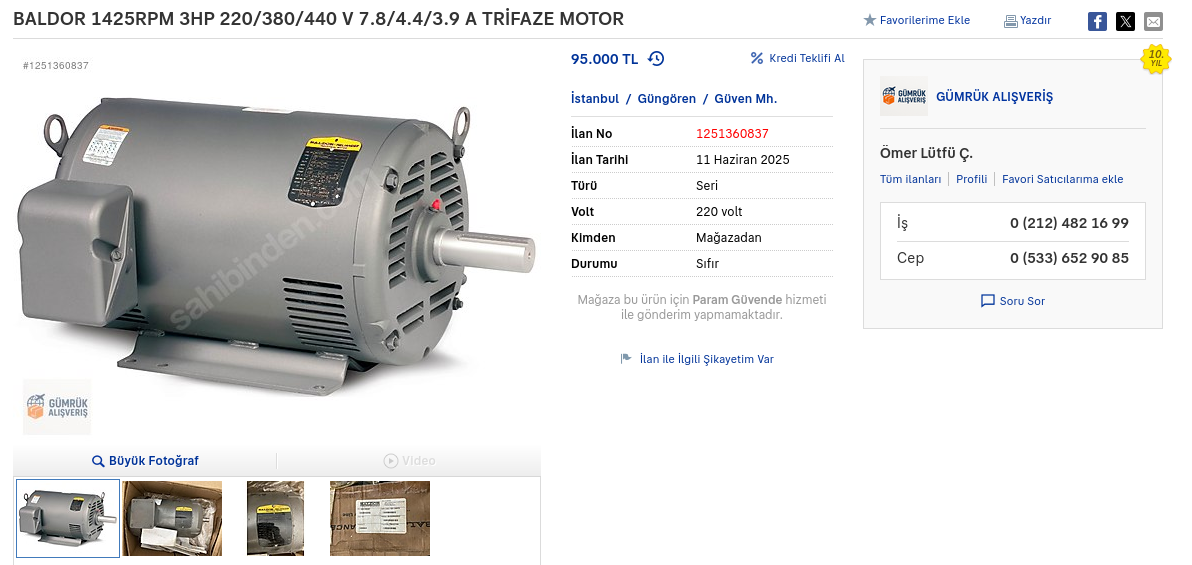Share listing on Facebook icon
Viewport: 1192px width, 565px height.
pos(1097,21)
